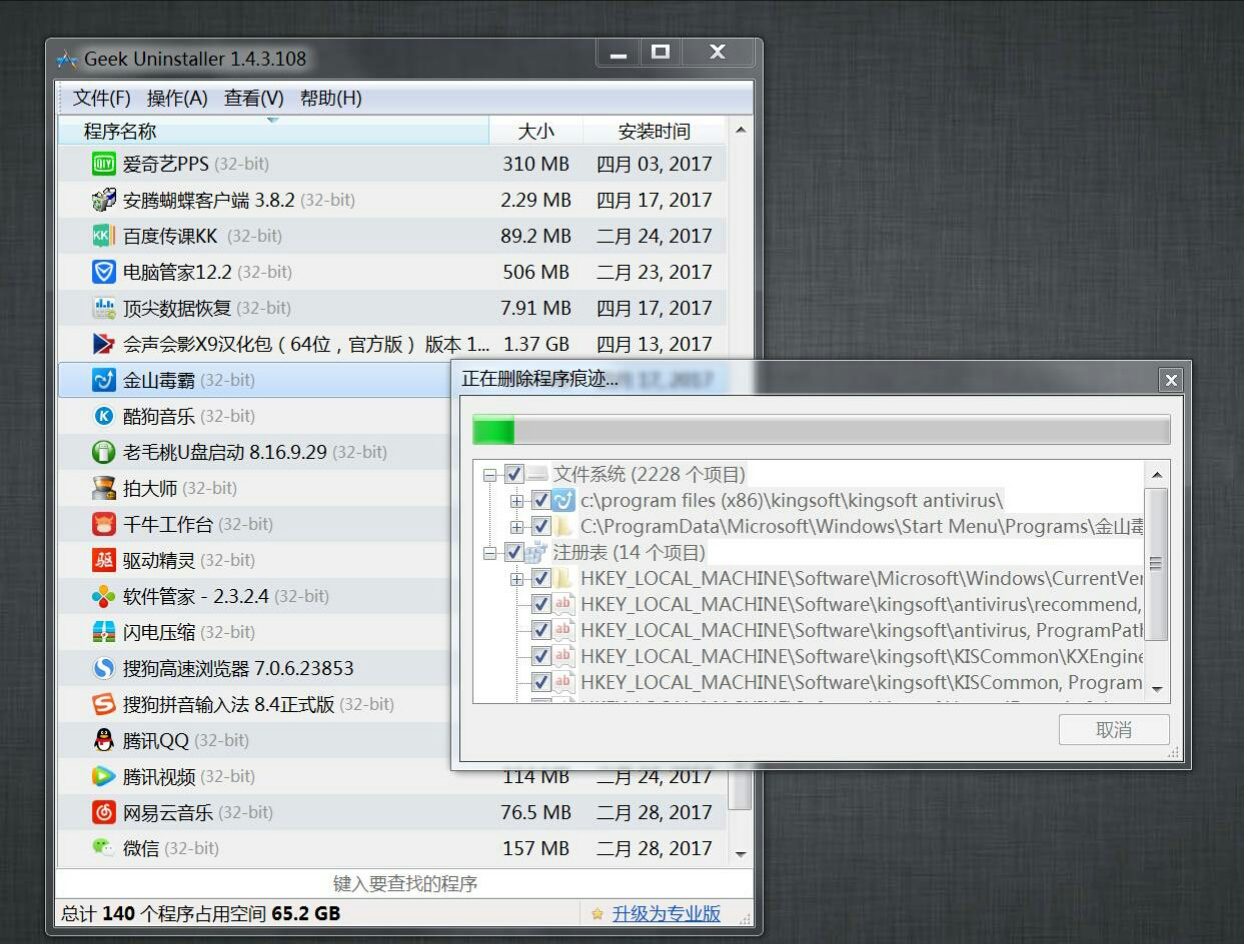Click the 百度传课KK icon
The width and height of the screenshot is (1244, 944).
[x=104, y=236]
